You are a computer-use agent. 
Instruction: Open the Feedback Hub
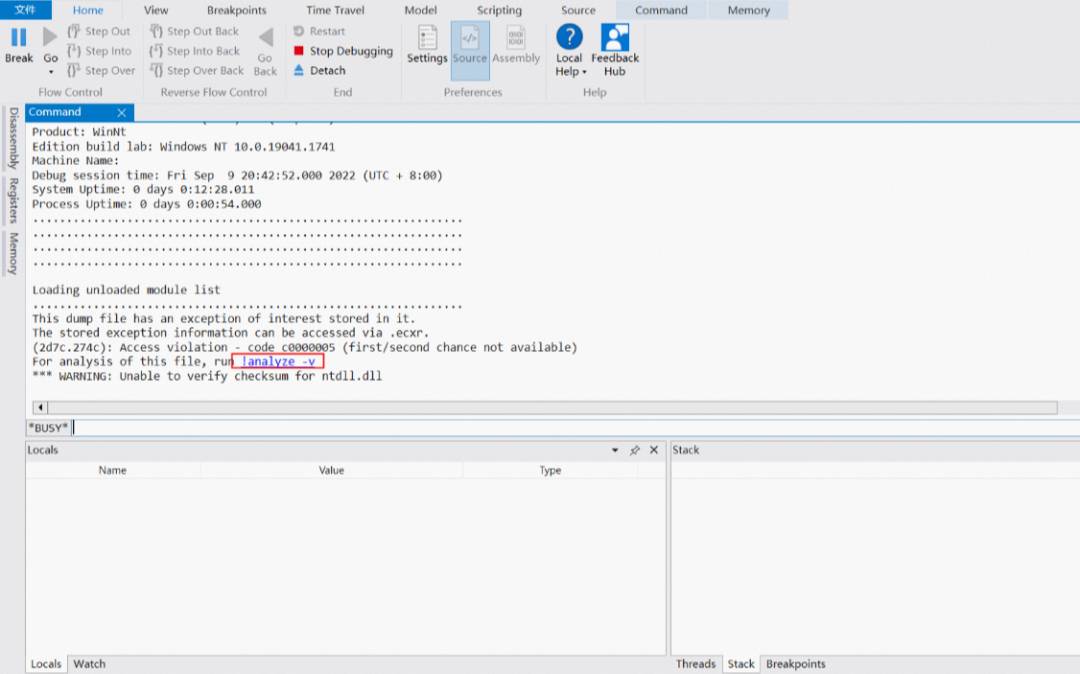point(615,50)
